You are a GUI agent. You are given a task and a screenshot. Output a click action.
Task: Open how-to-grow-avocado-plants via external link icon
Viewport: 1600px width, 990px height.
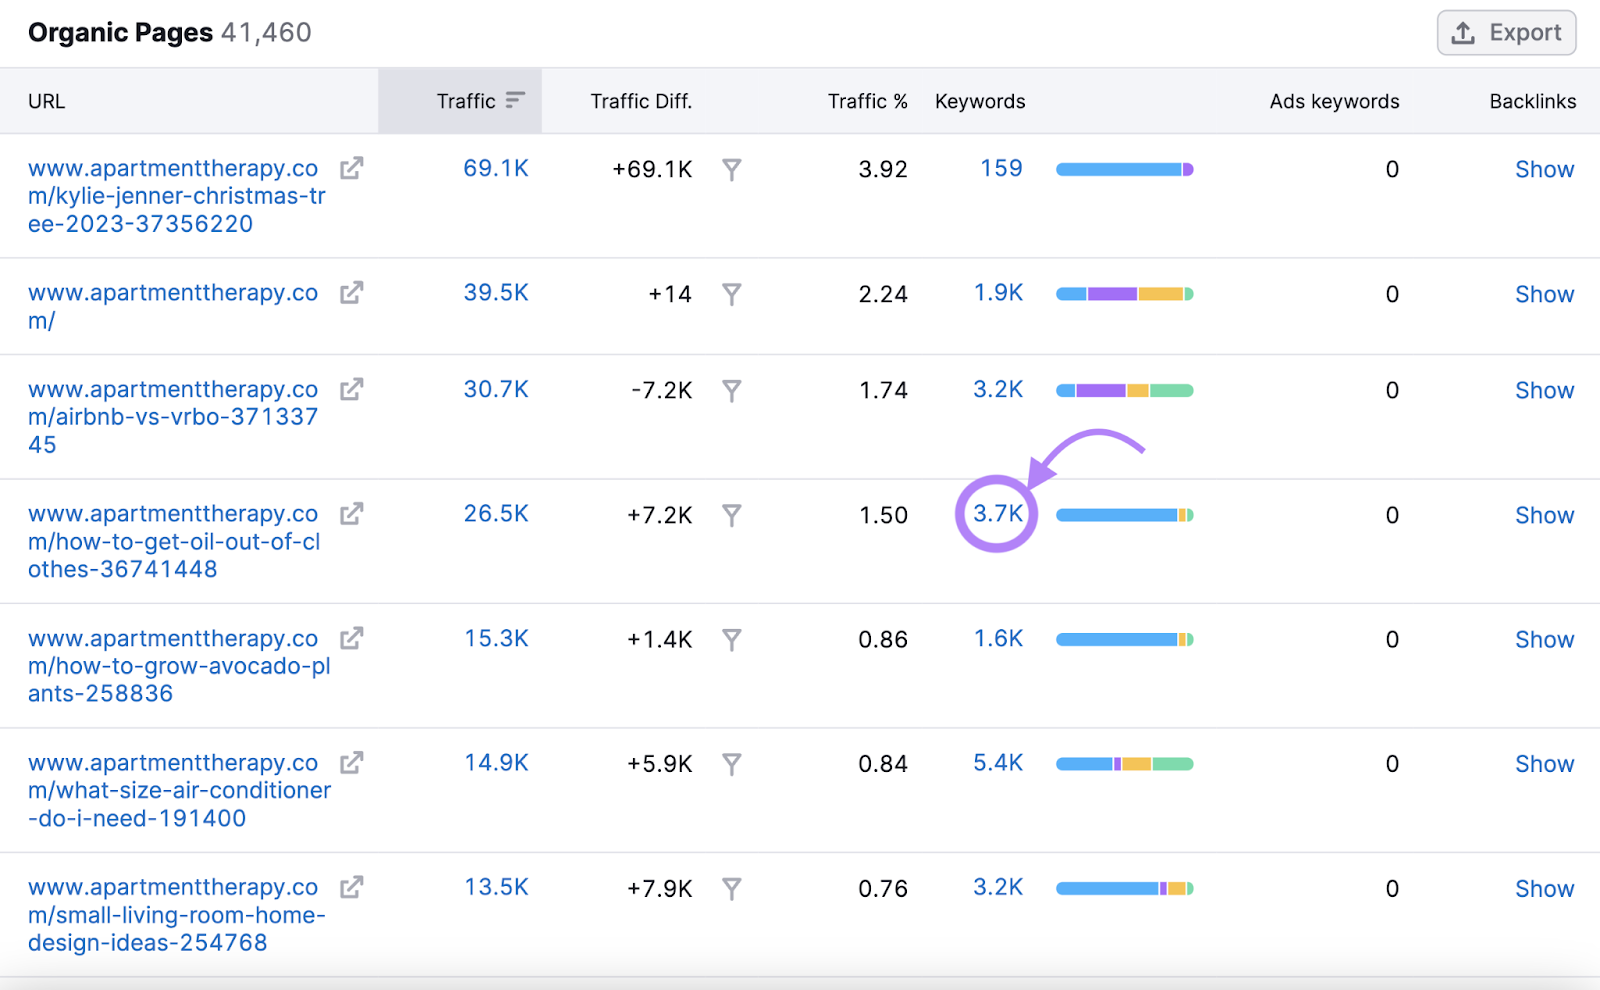(350, 638)
